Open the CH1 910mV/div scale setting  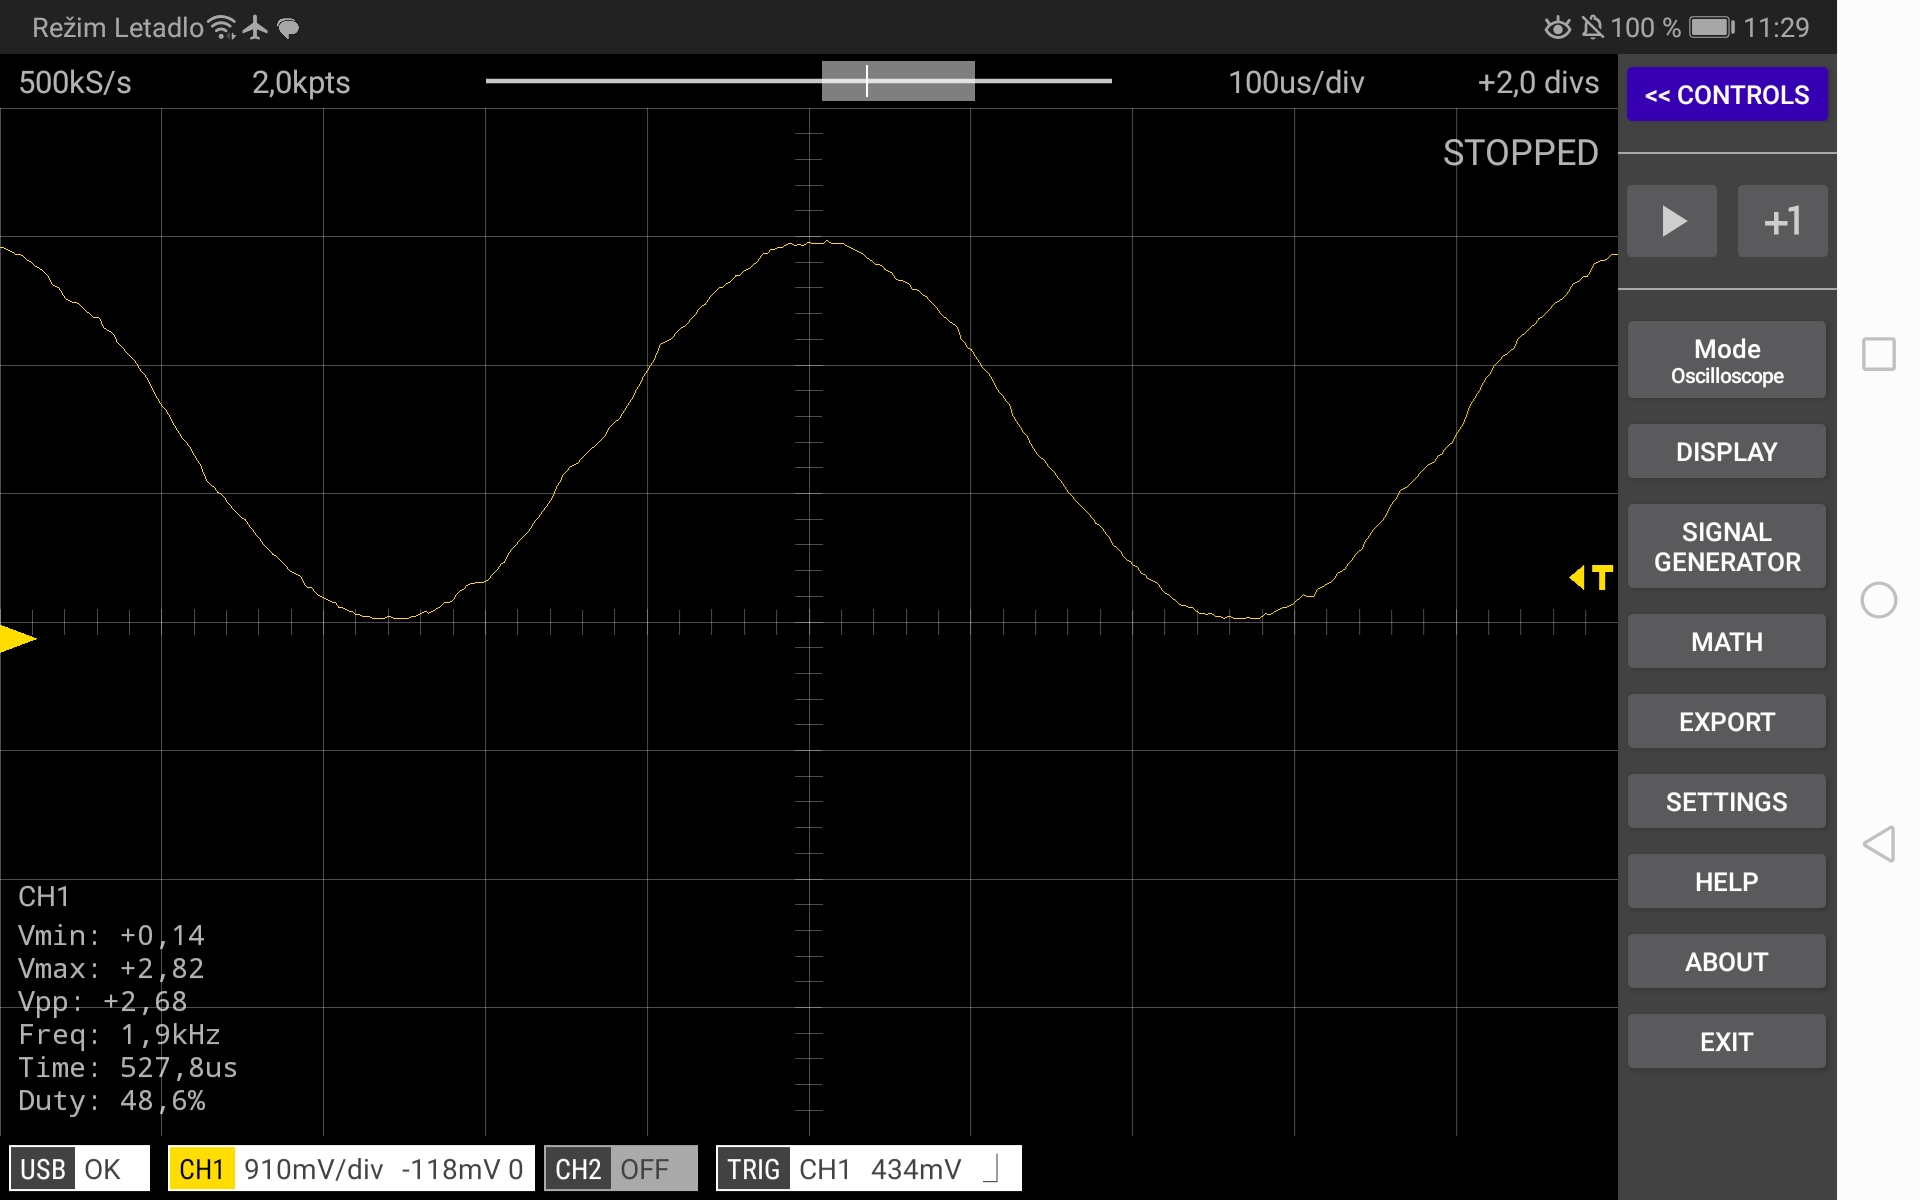pos(313,1169)
